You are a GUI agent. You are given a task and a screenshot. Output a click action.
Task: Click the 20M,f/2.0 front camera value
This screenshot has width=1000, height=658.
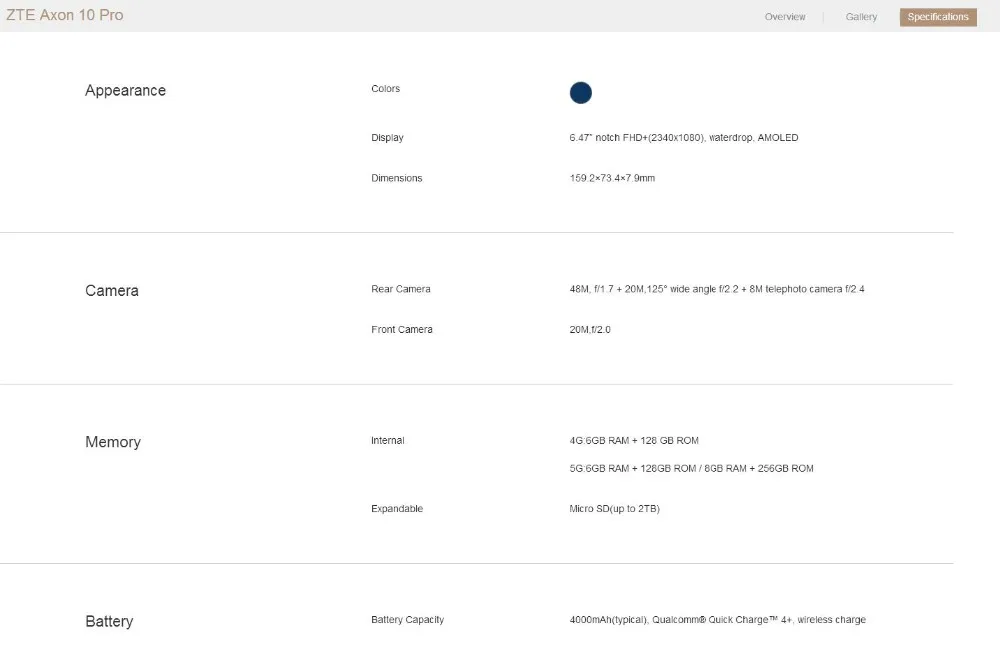tap(590, 330)
